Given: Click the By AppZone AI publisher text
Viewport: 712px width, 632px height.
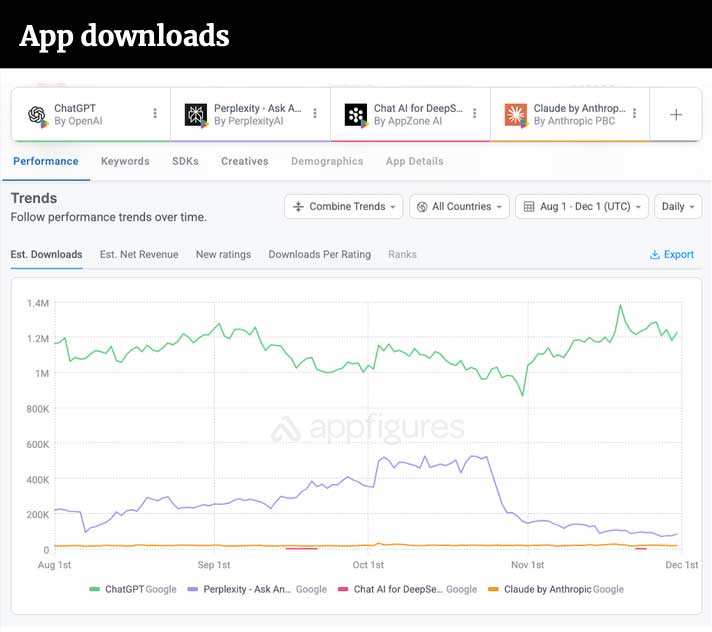Looking at the screenshot, I should 408,121.
